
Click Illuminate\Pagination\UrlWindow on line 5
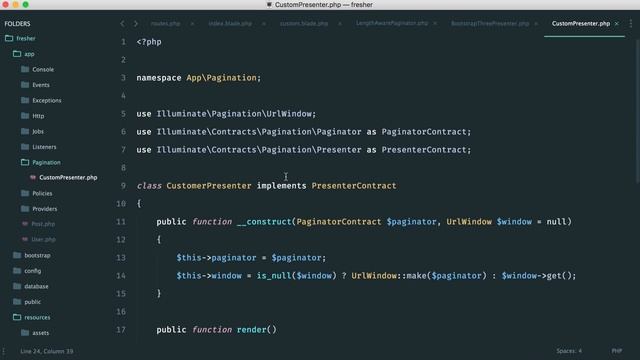(x=234, y=113)
